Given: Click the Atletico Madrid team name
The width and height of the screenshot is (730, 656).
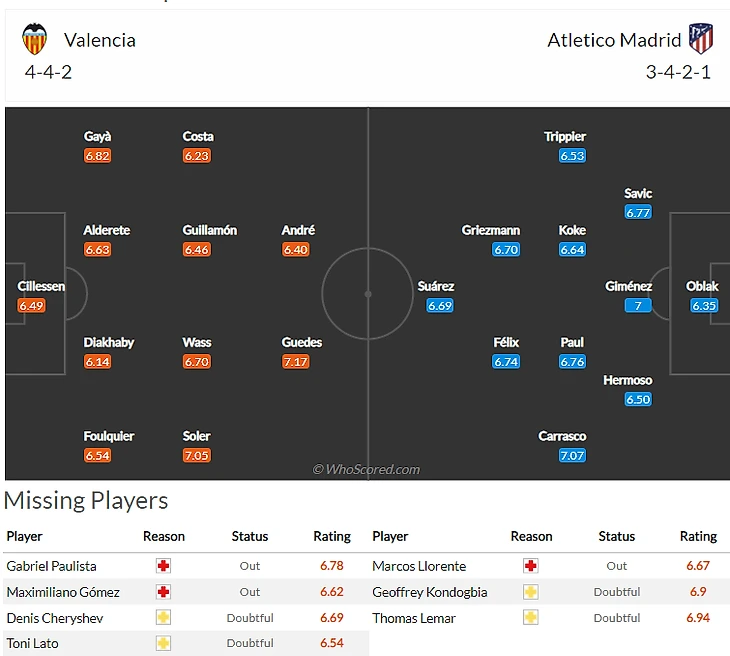Looking at the screenshot, I should coord(614,40).
